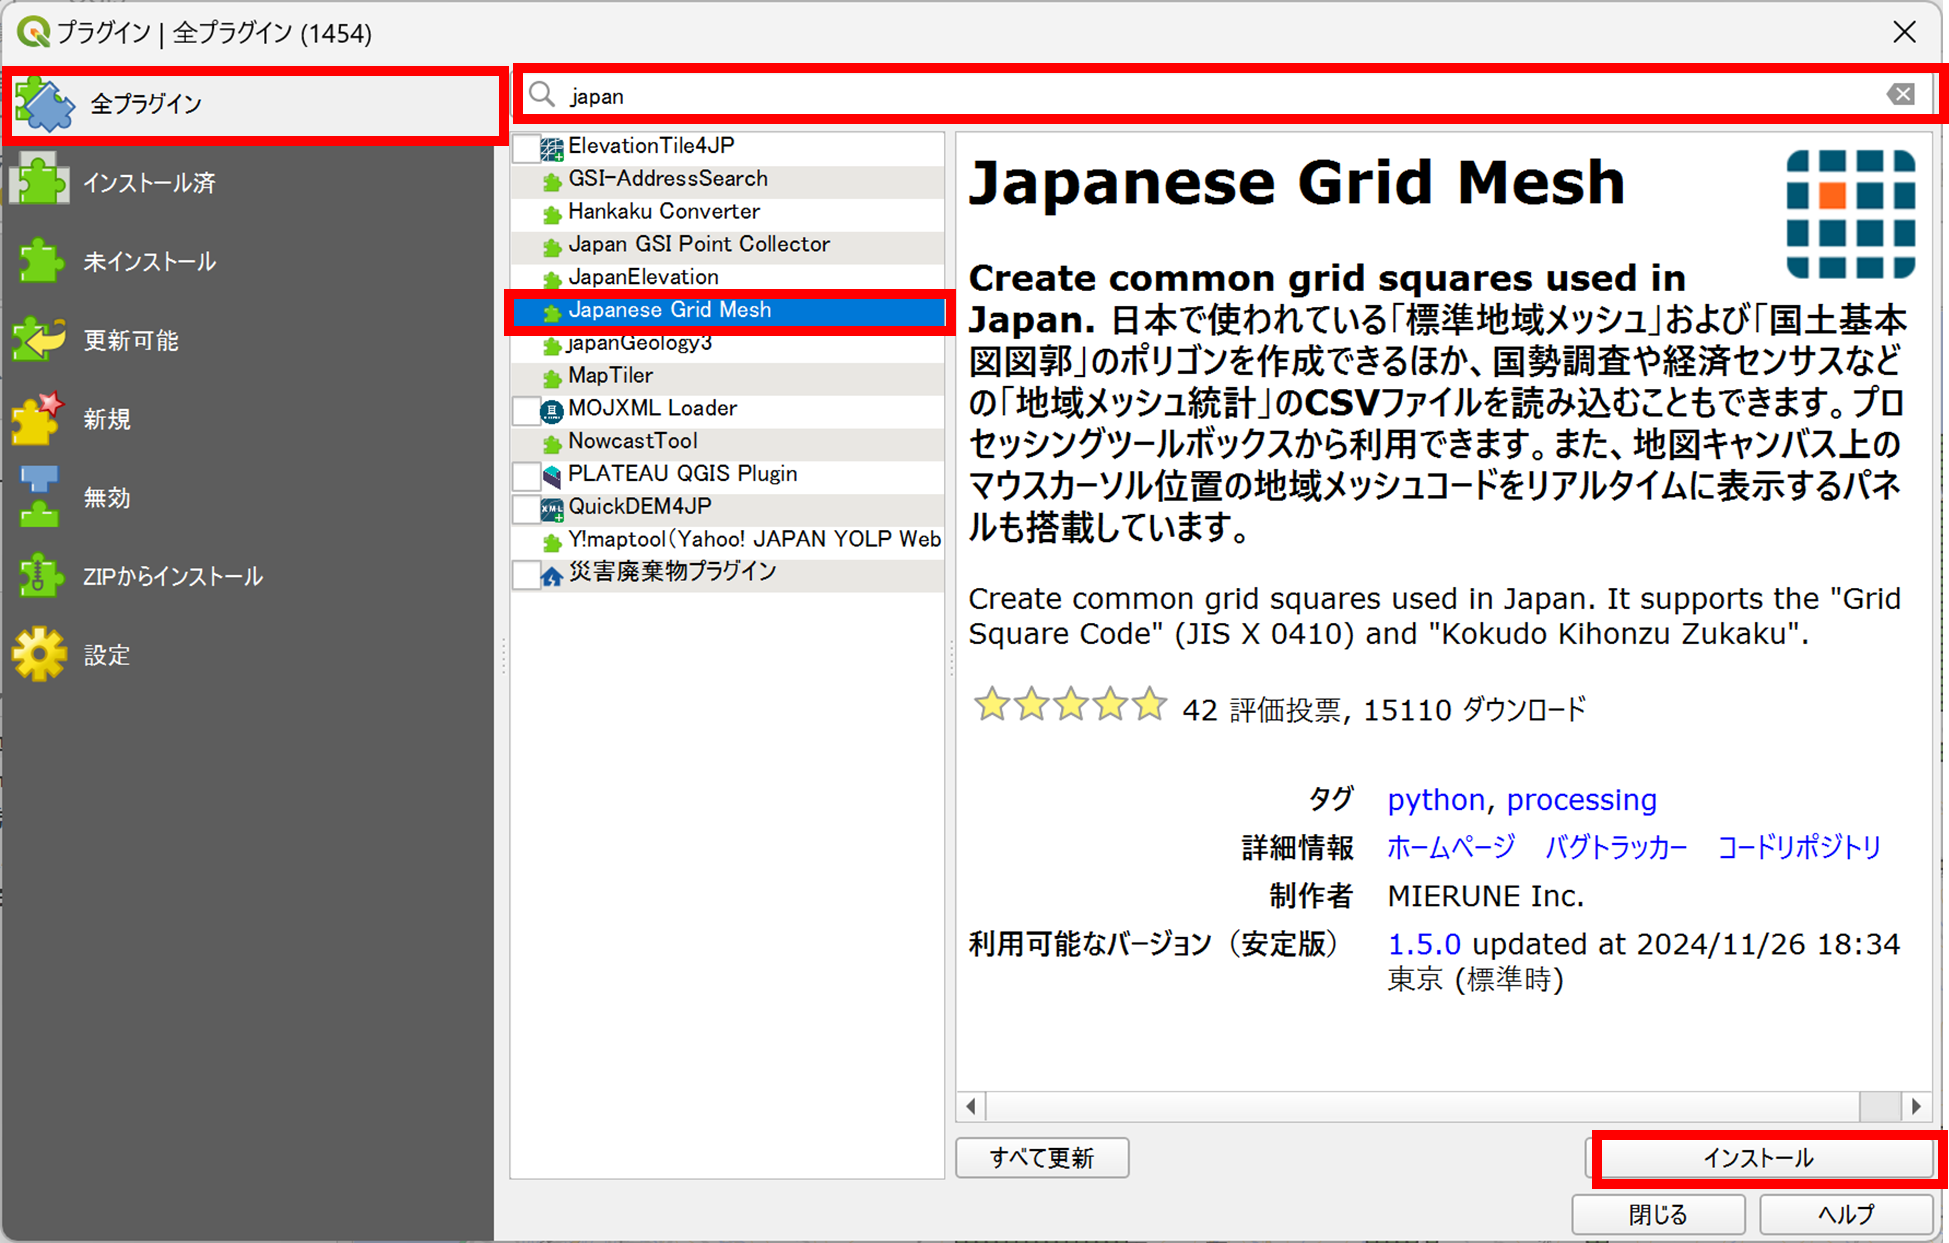1949x1243 pixels.
Task: Click the すべて更新 (Upgrade All) button
Action: click(x=1042, y=1158)
